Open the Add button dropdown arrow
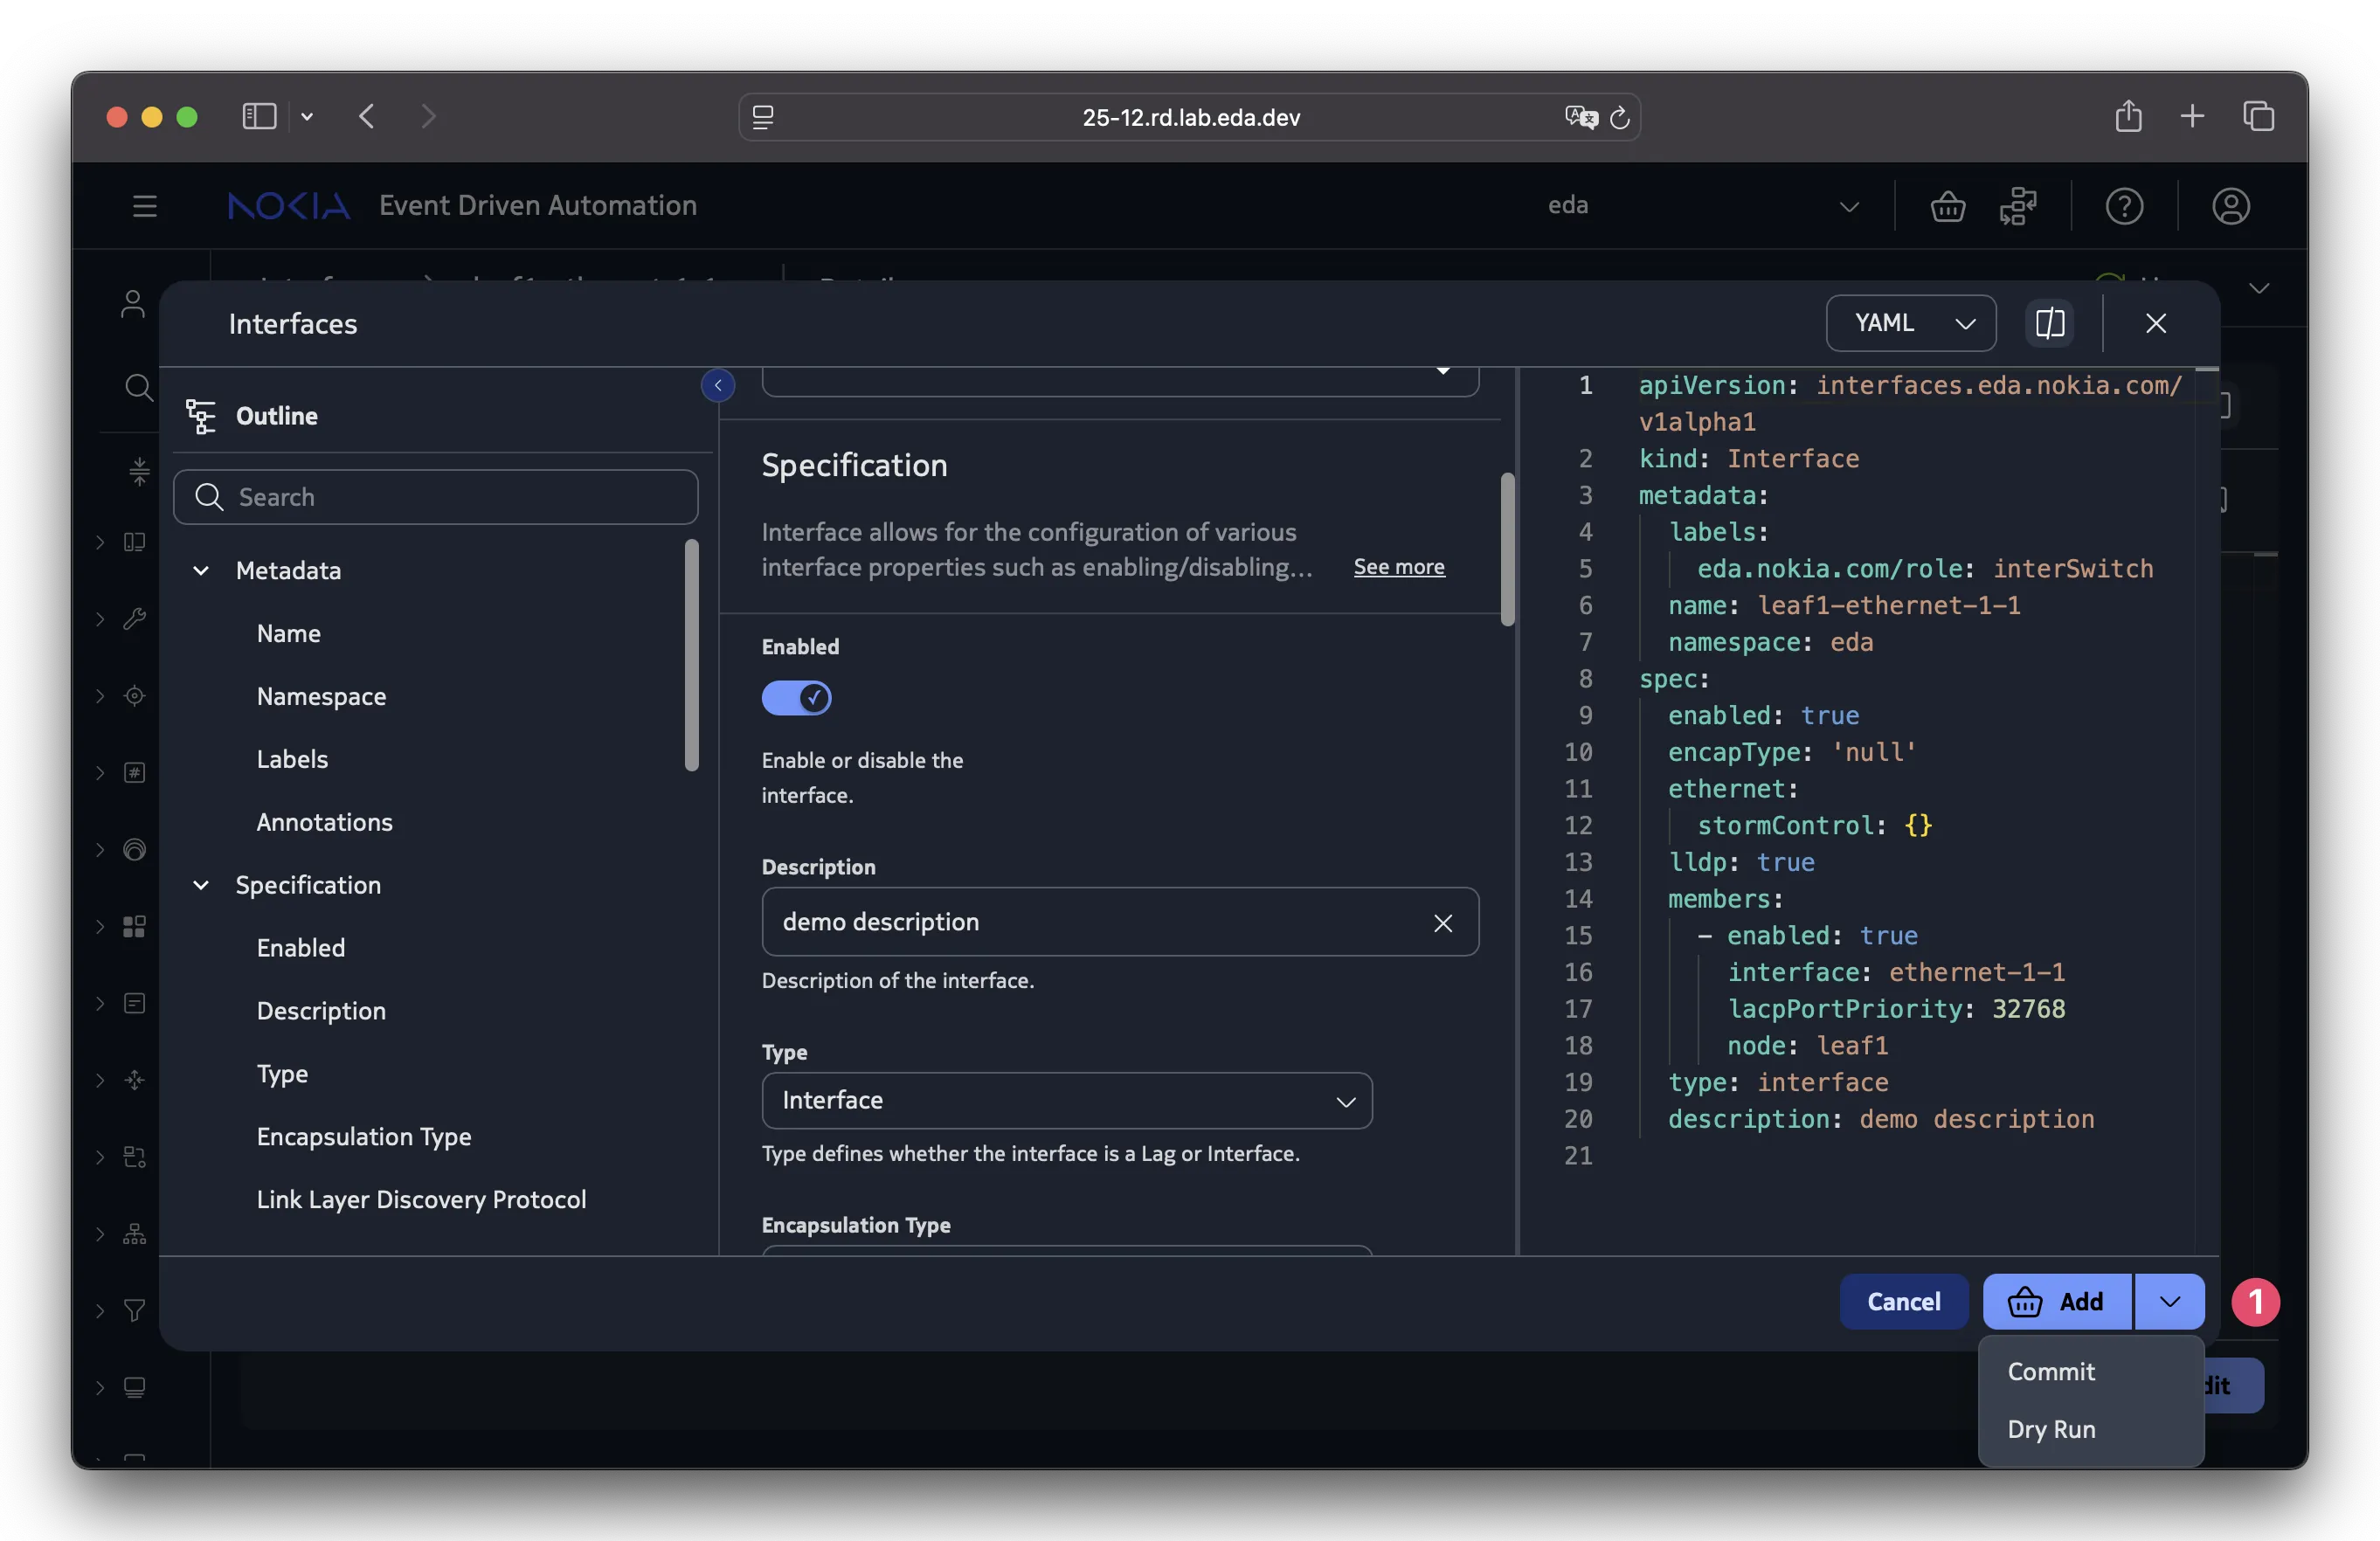Viewport: 2380px width, 1541px height. [2169, 1301]
